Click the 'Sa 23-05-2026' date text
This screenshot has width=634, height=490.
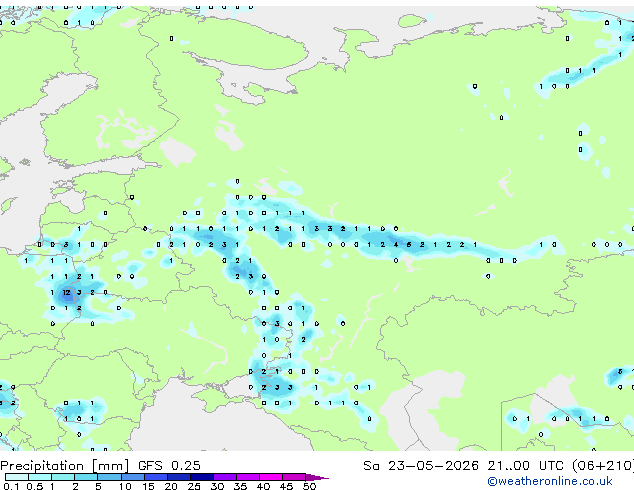point(421,466)
